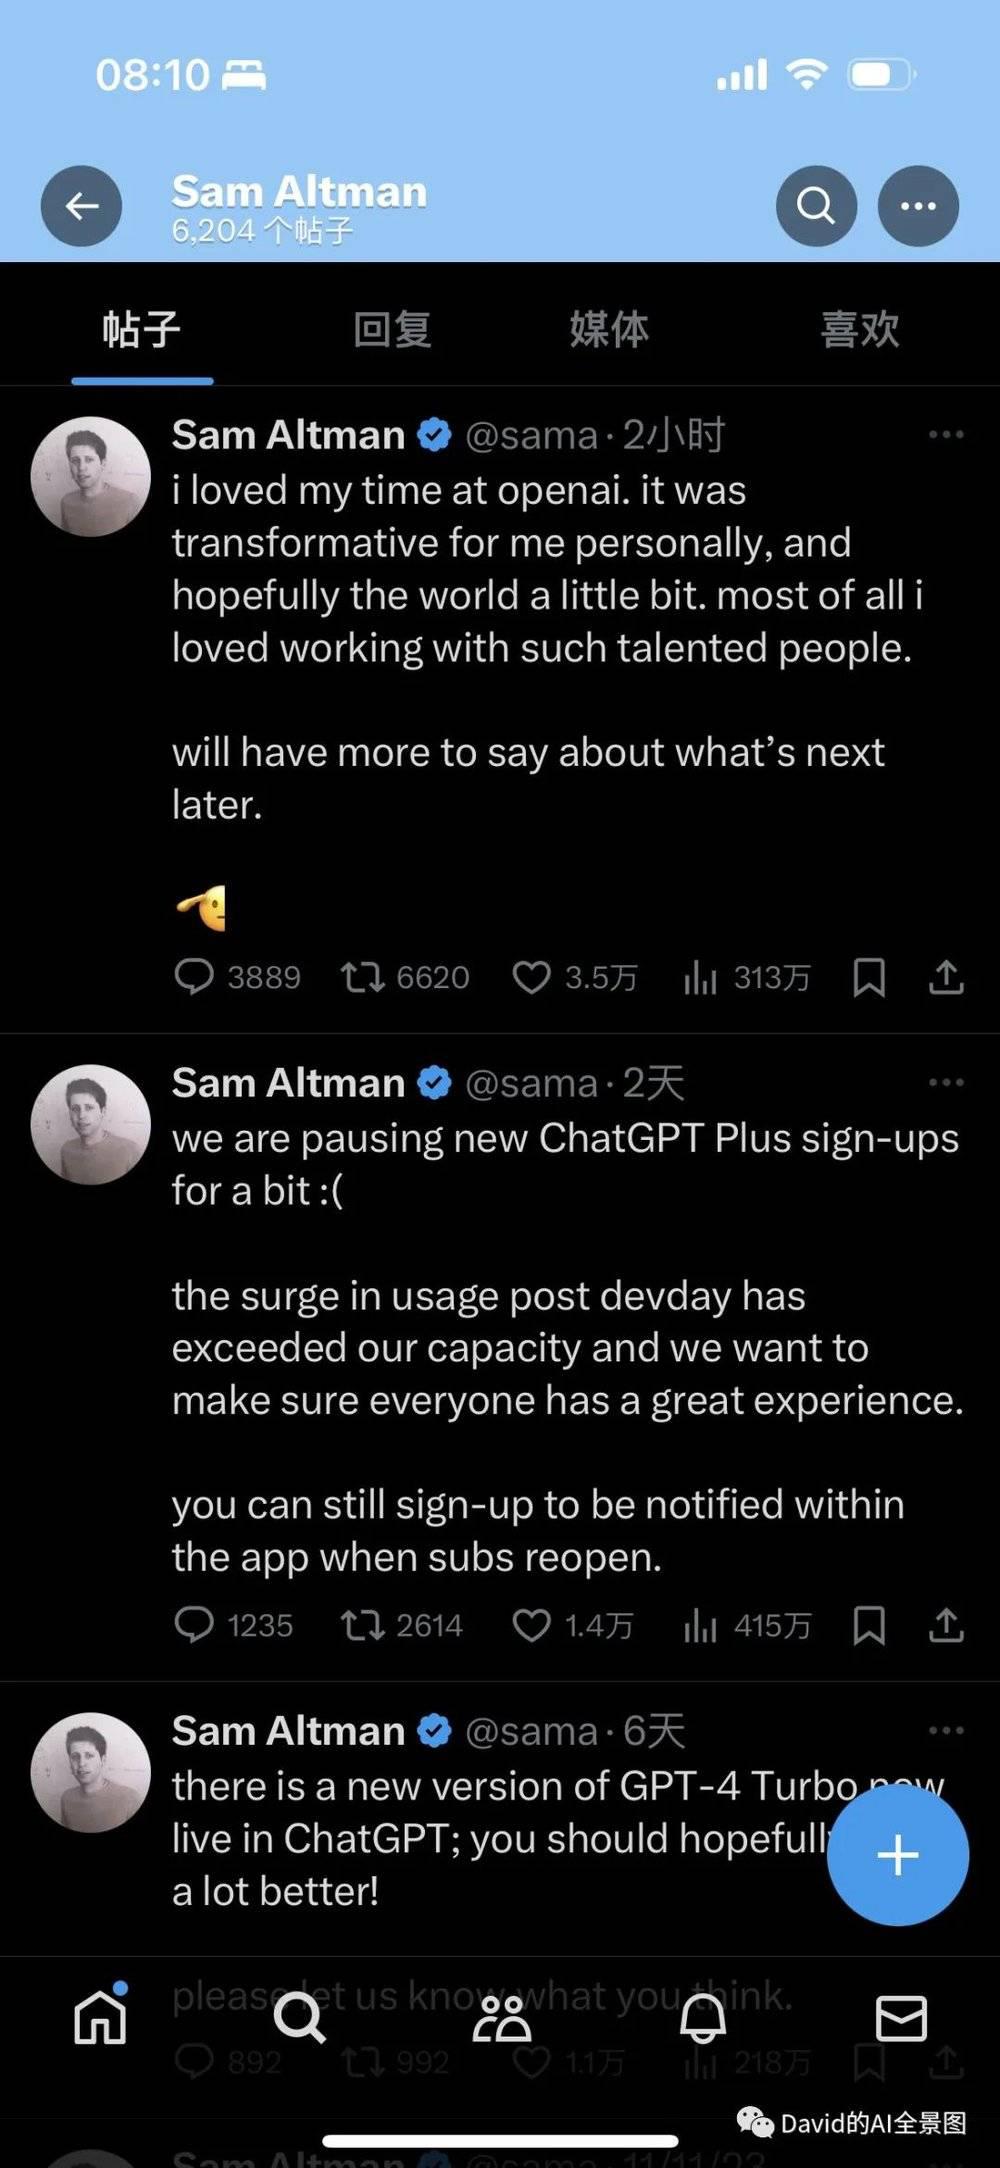
Task: Reply to the ChatGPT Plus sign-ups post
Action: 194,1625
